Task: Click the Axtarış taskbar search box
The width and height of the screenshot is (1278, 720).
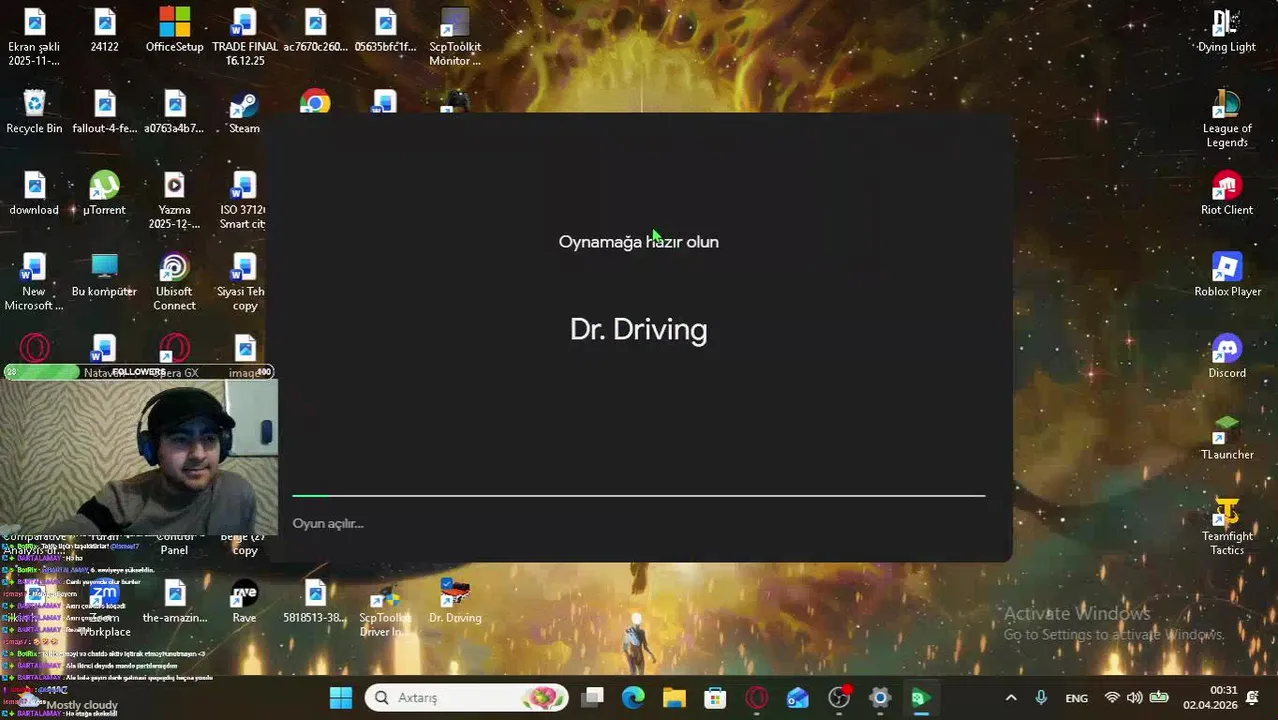Action: point(467,698)
